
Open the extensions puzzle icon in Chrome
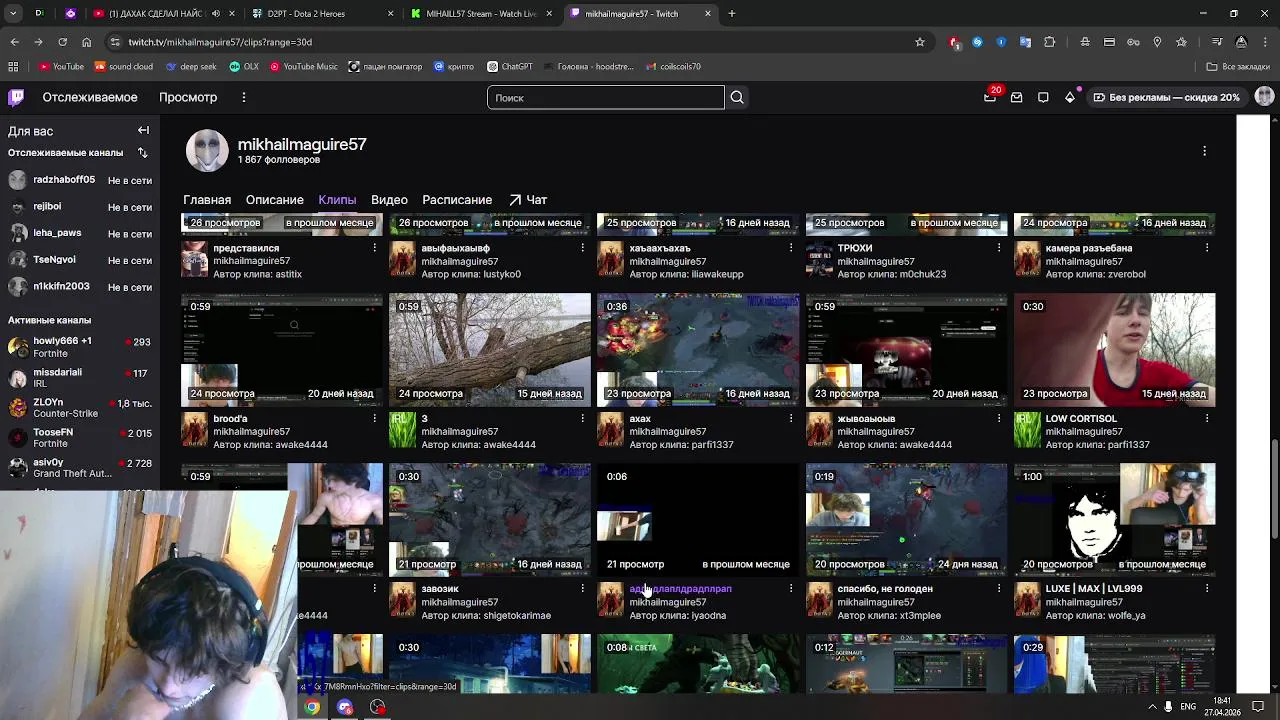click(x=1049, y=42)
